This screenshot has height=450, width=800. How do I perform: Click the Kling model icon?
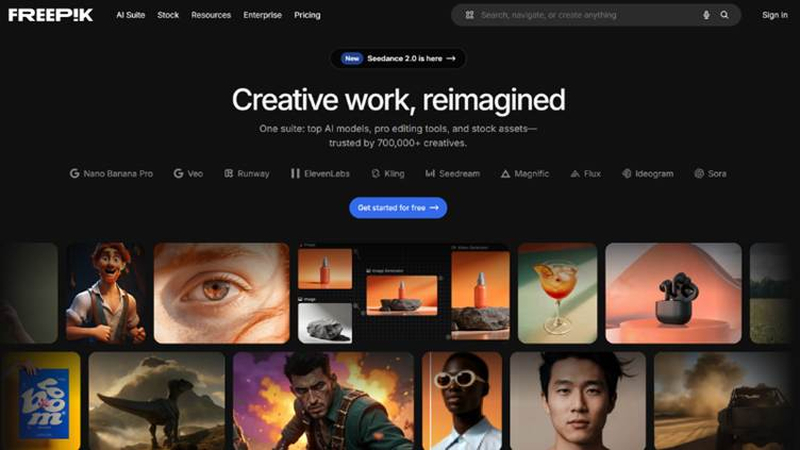click(376, 173)
